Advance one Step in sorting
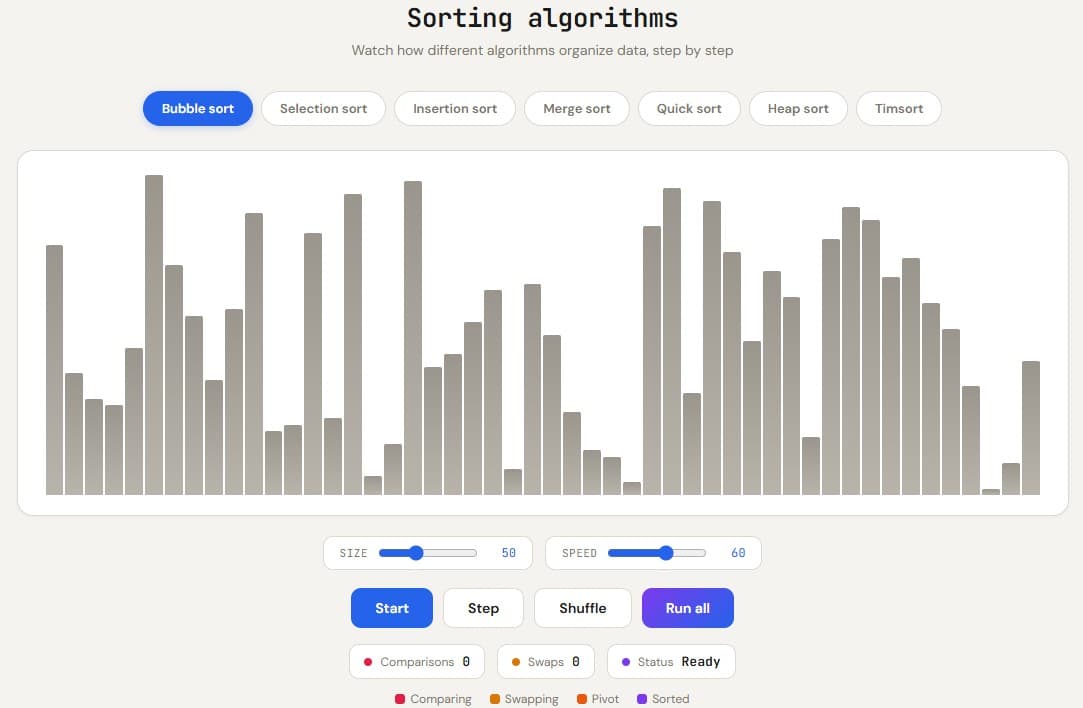 point(483,608)
